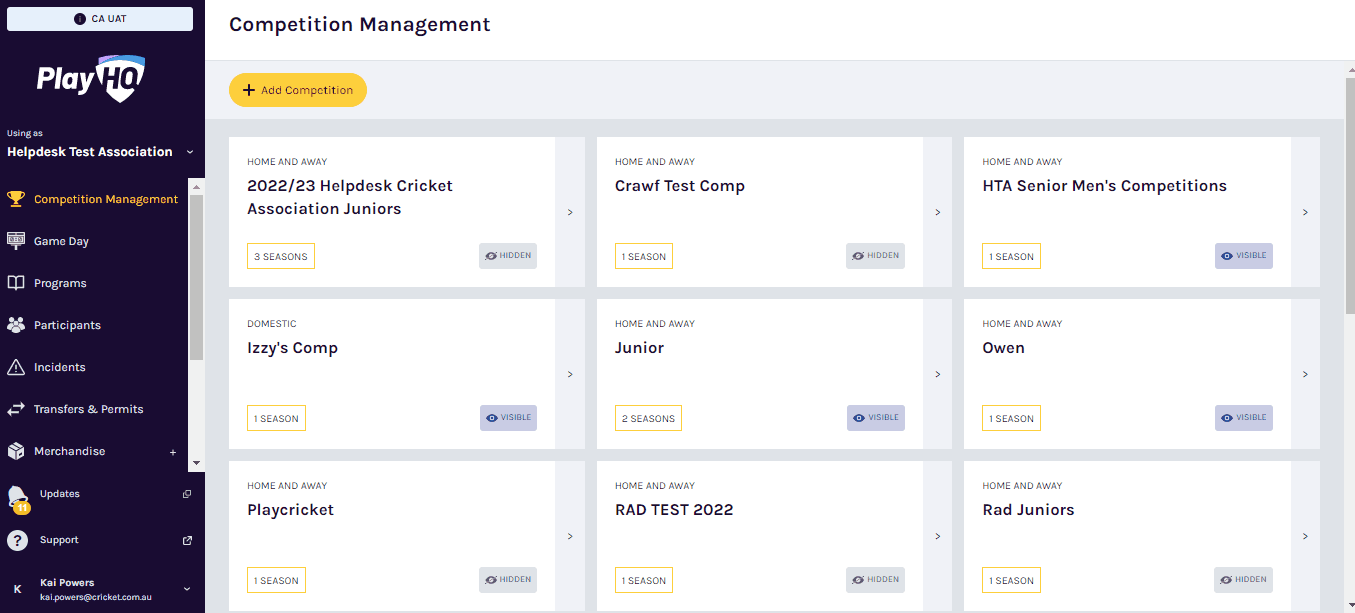
Task: Open Kai Powers account menu chevron
Action: tap(186, 589)
